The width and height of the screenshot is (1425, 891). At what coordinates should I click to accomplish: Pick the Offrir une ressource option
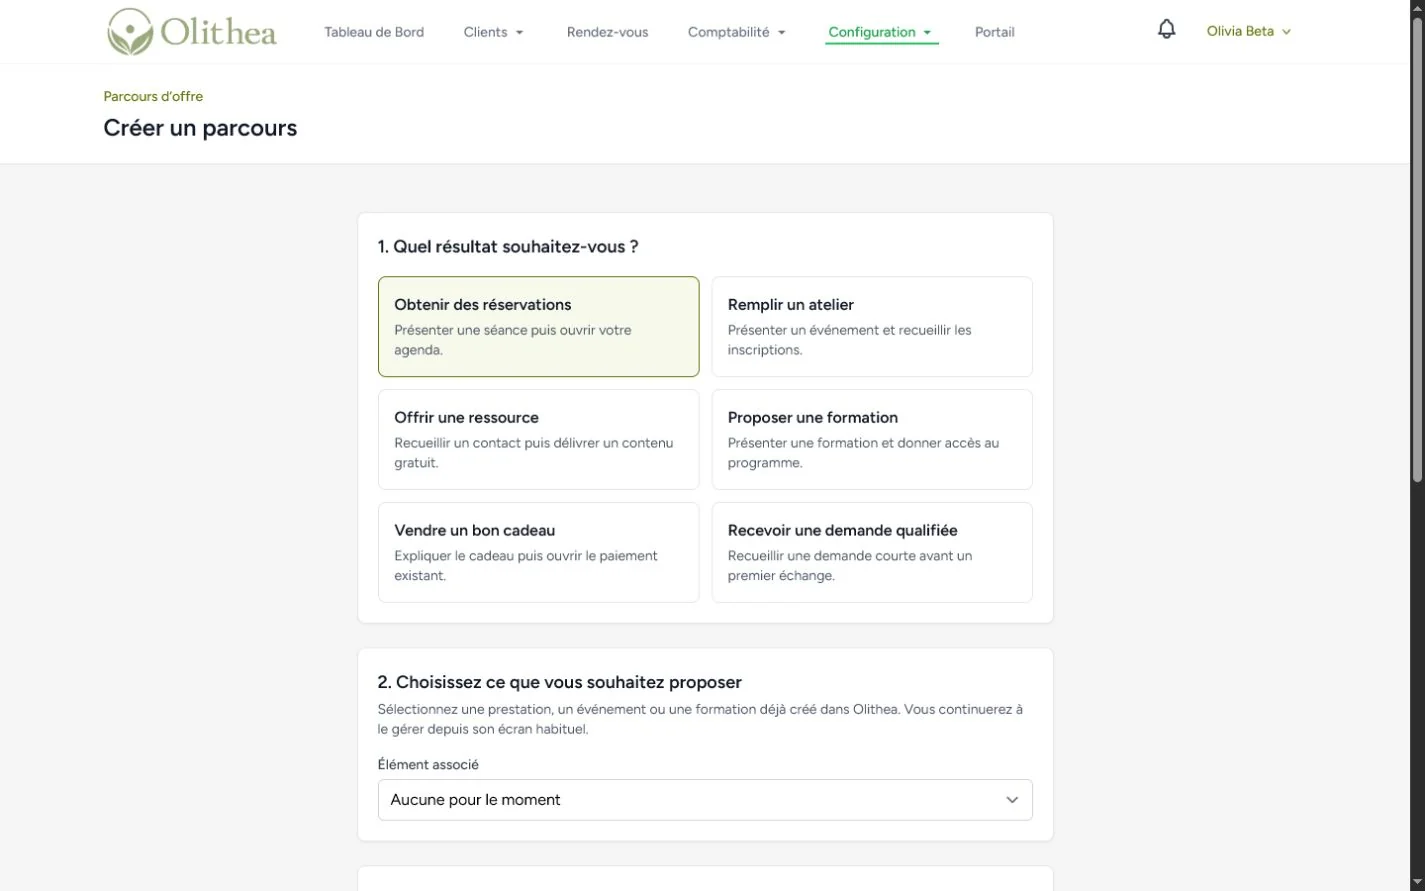(x=538, y=440)
